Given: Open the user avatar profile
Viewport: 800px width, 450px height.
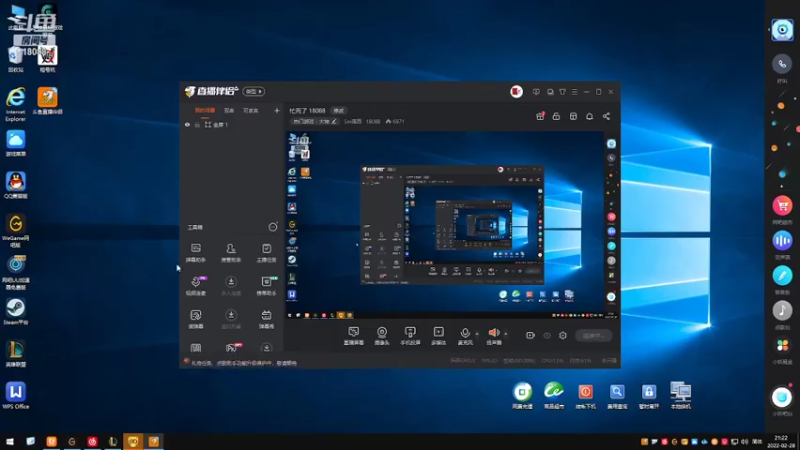Looking at the screenshot, I should click(517, 91).
